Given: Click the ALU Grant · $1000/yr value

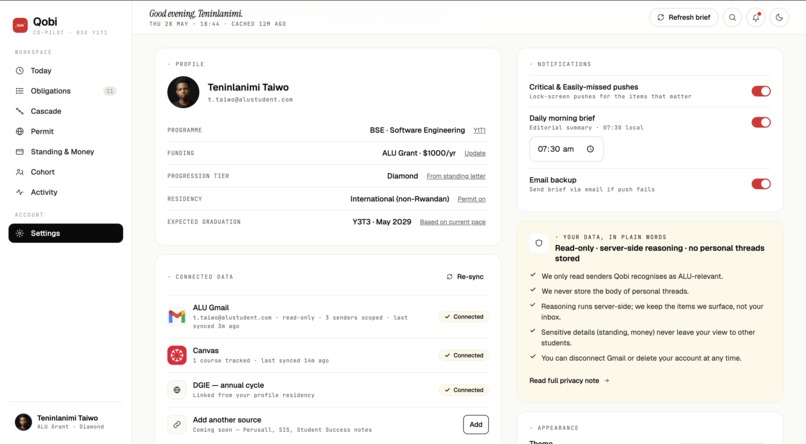Looking at the screenshot, I should 419,153.
